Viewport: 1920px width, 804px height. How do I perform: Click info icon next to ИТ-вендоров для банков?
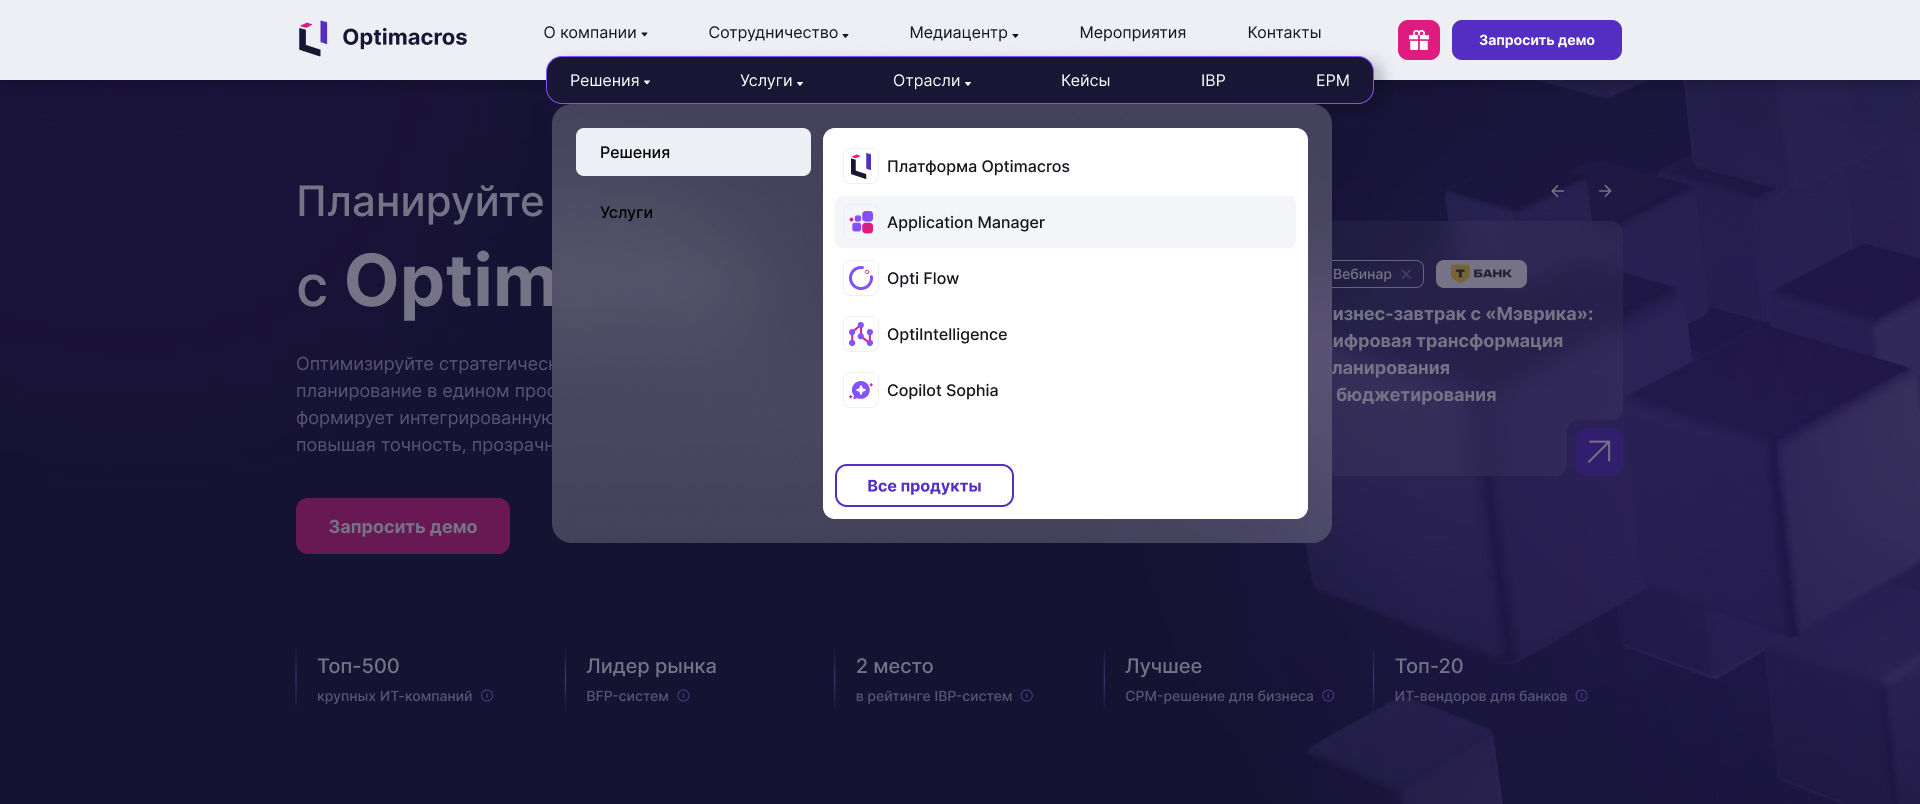coord(1582,696)
